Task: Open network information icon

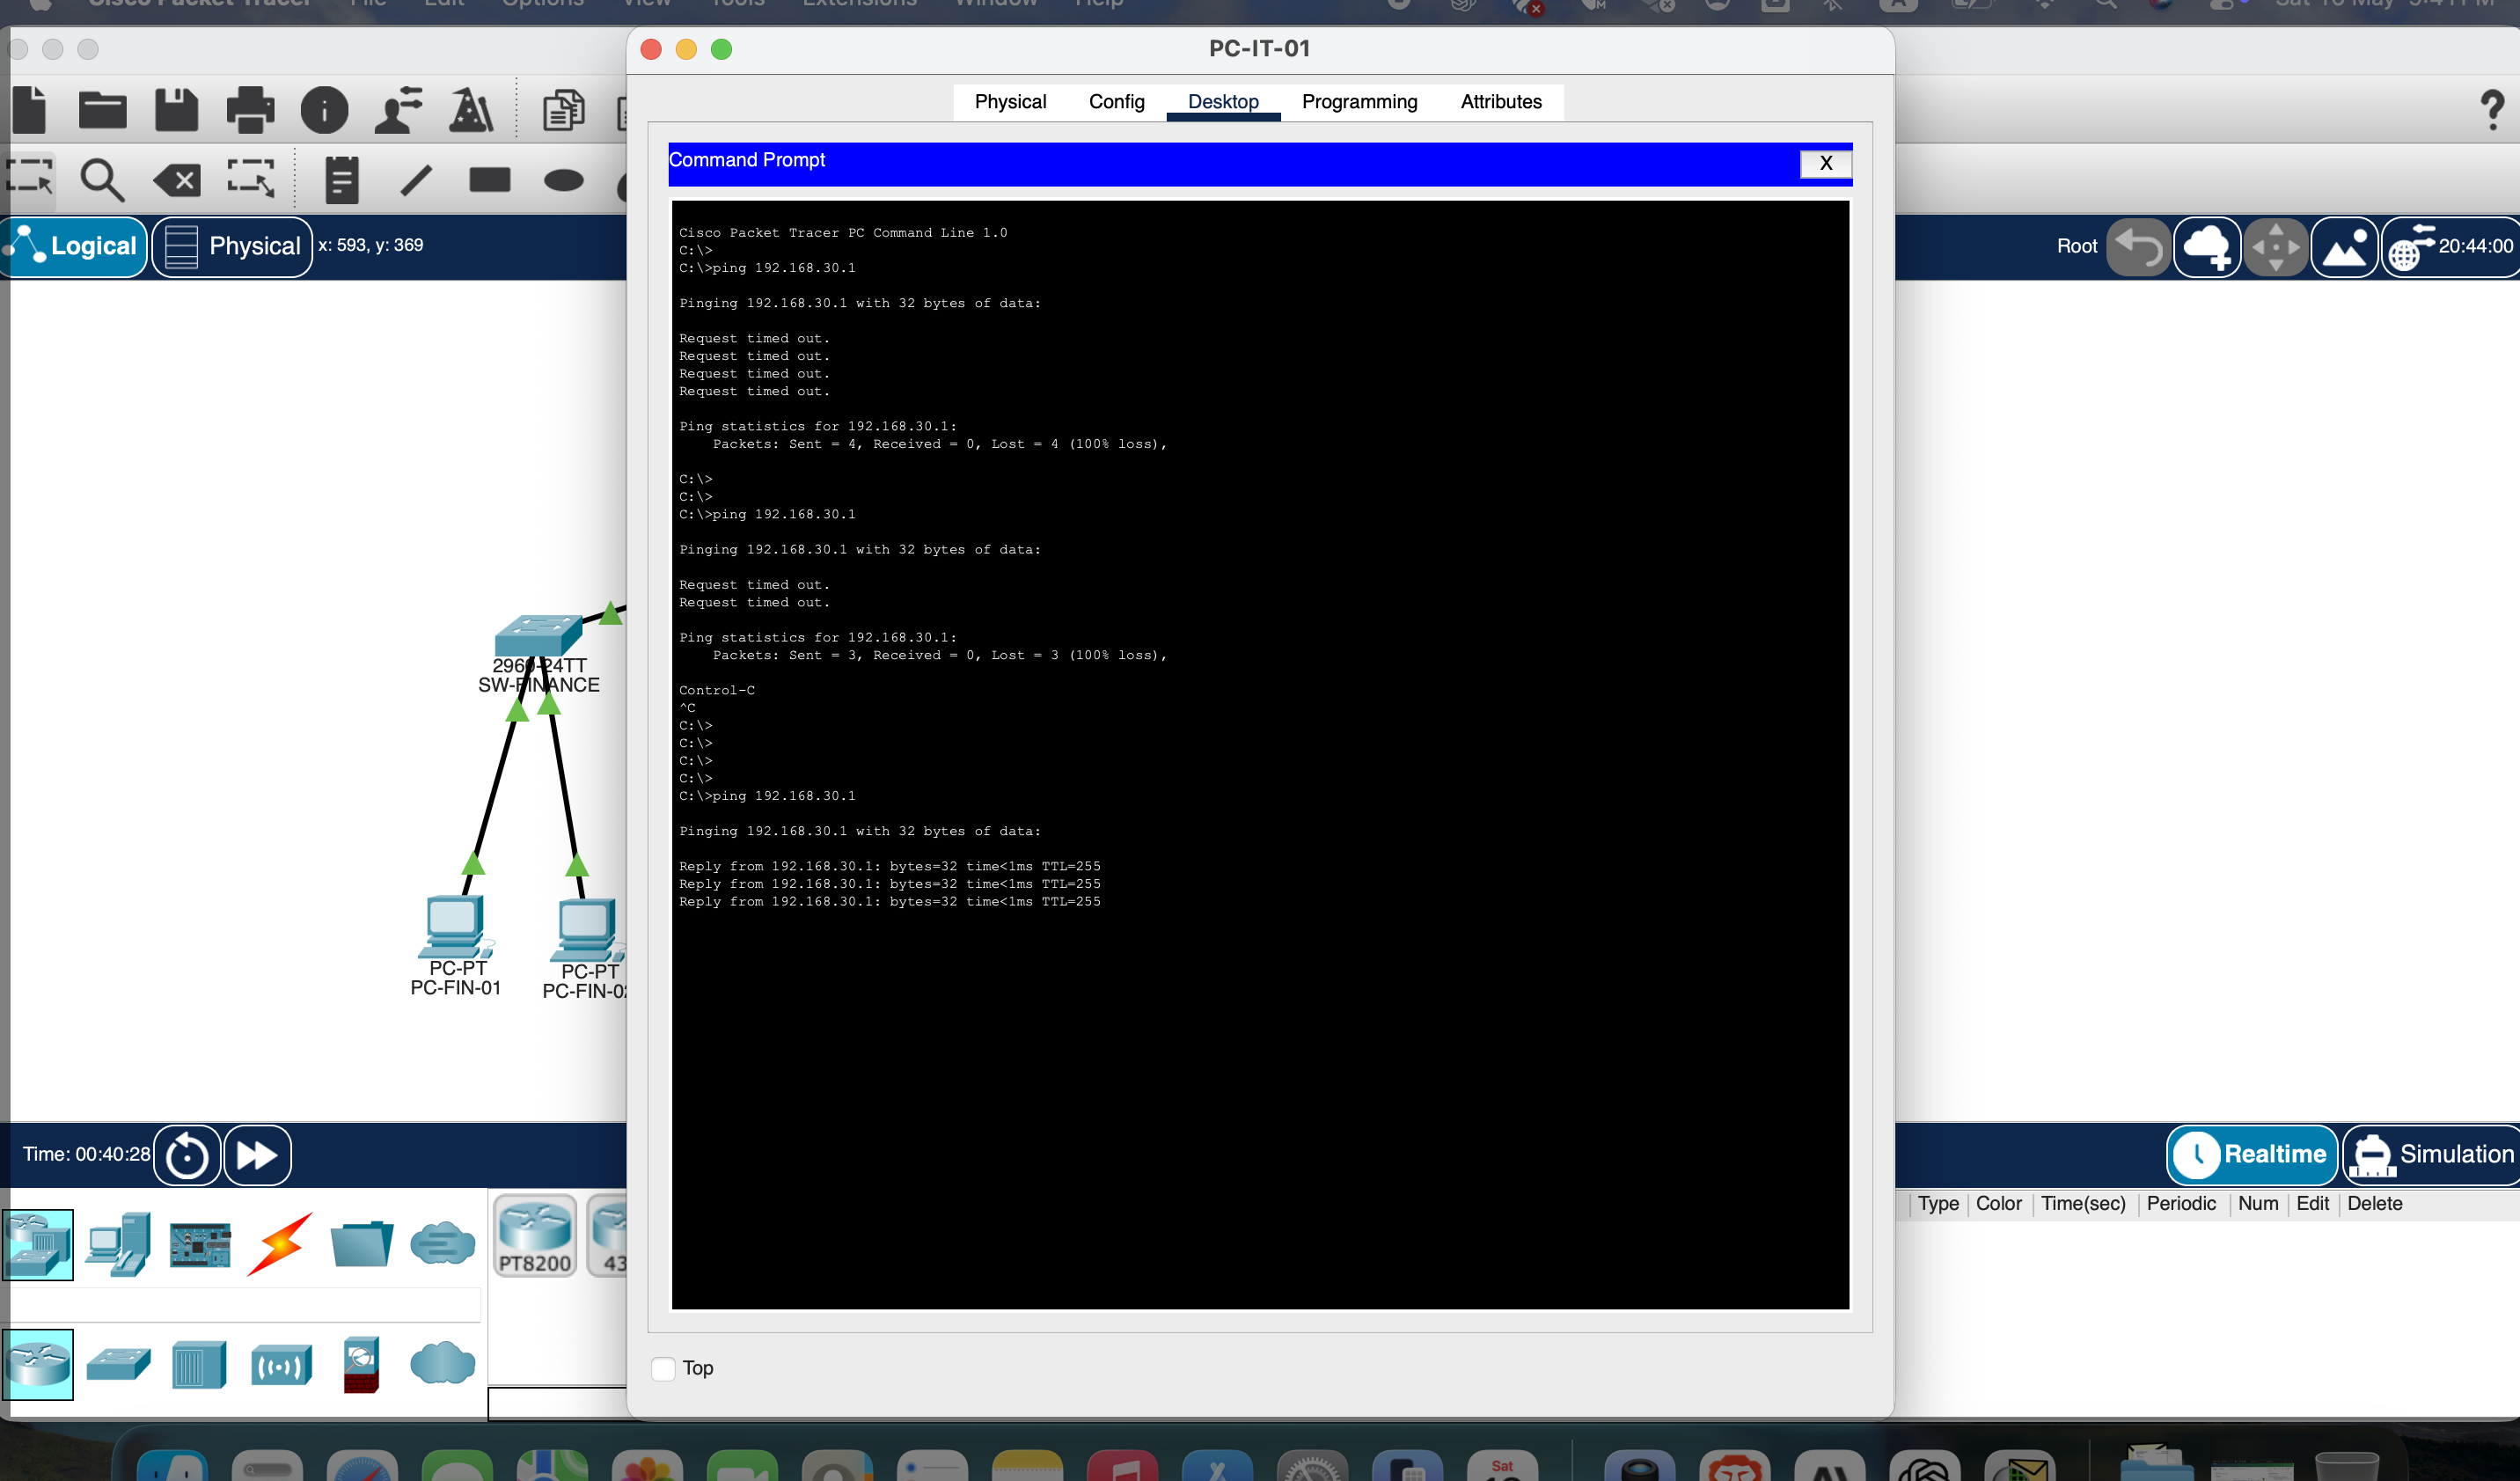Action: coord(324,110)
